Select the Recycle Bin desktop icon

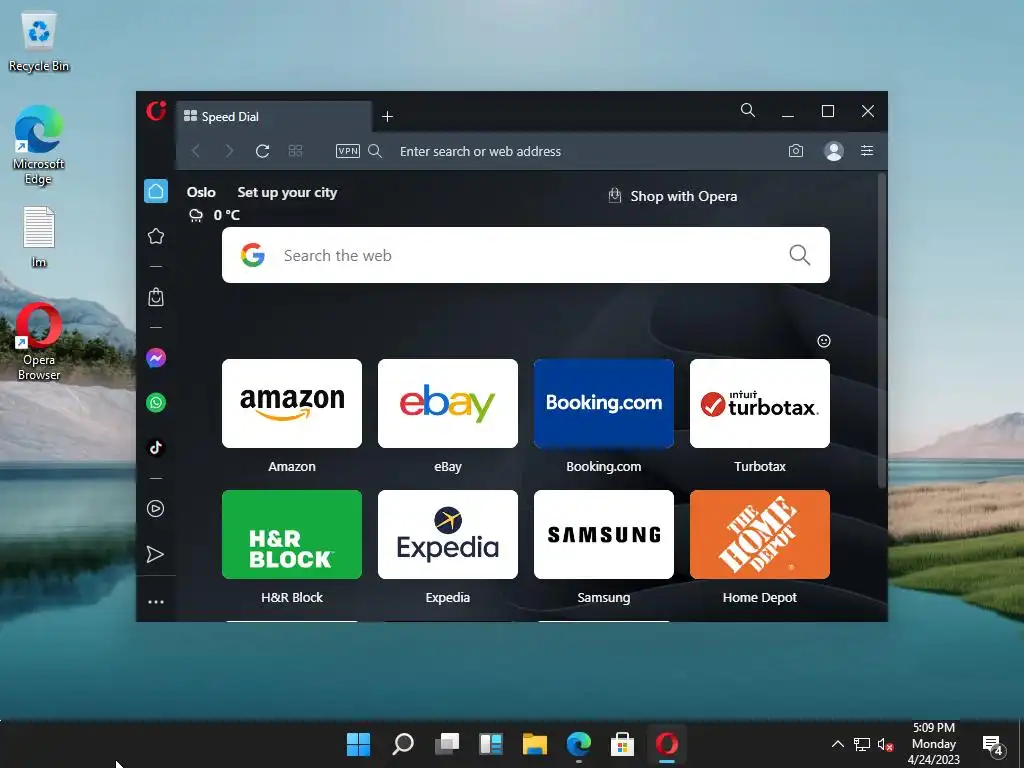pos(39,42)
